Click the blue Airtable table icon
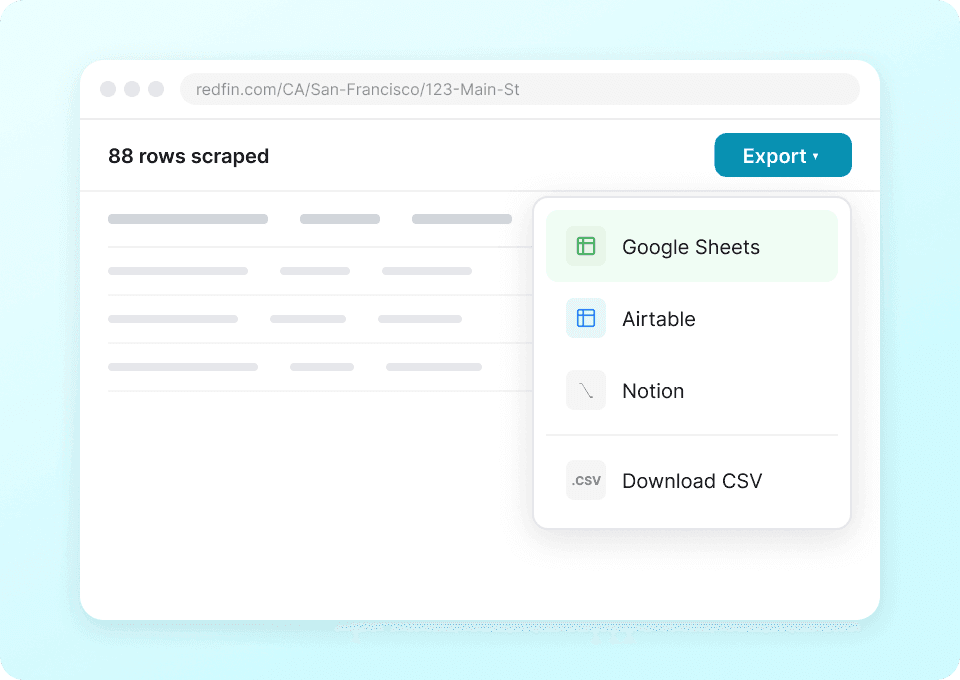Image resolution: width=960 pixels, height=680 pixels. point(586,318)
